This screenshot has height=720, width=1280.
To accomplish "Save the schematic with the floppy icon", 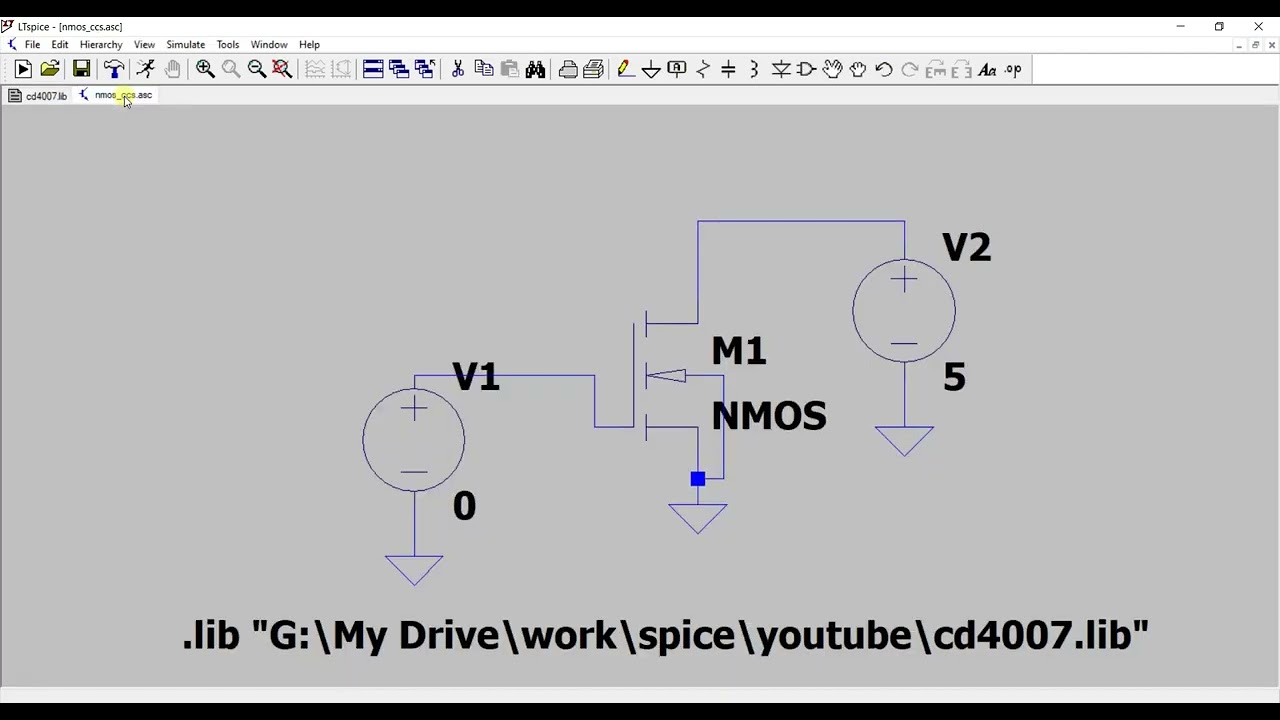I will click(x=82, y=69).
